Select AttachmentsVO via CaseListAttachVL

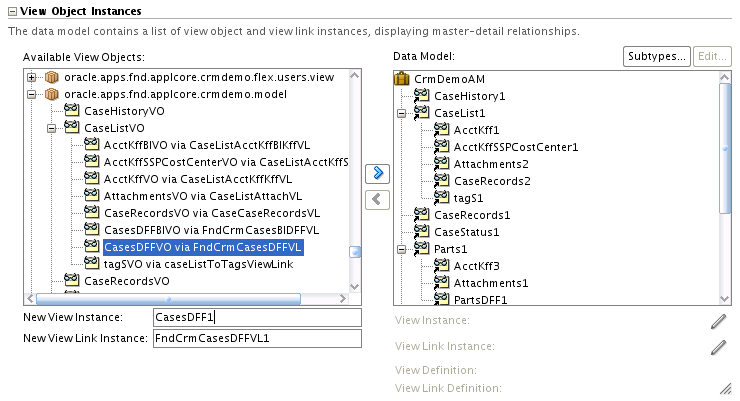tap(203, 196)
